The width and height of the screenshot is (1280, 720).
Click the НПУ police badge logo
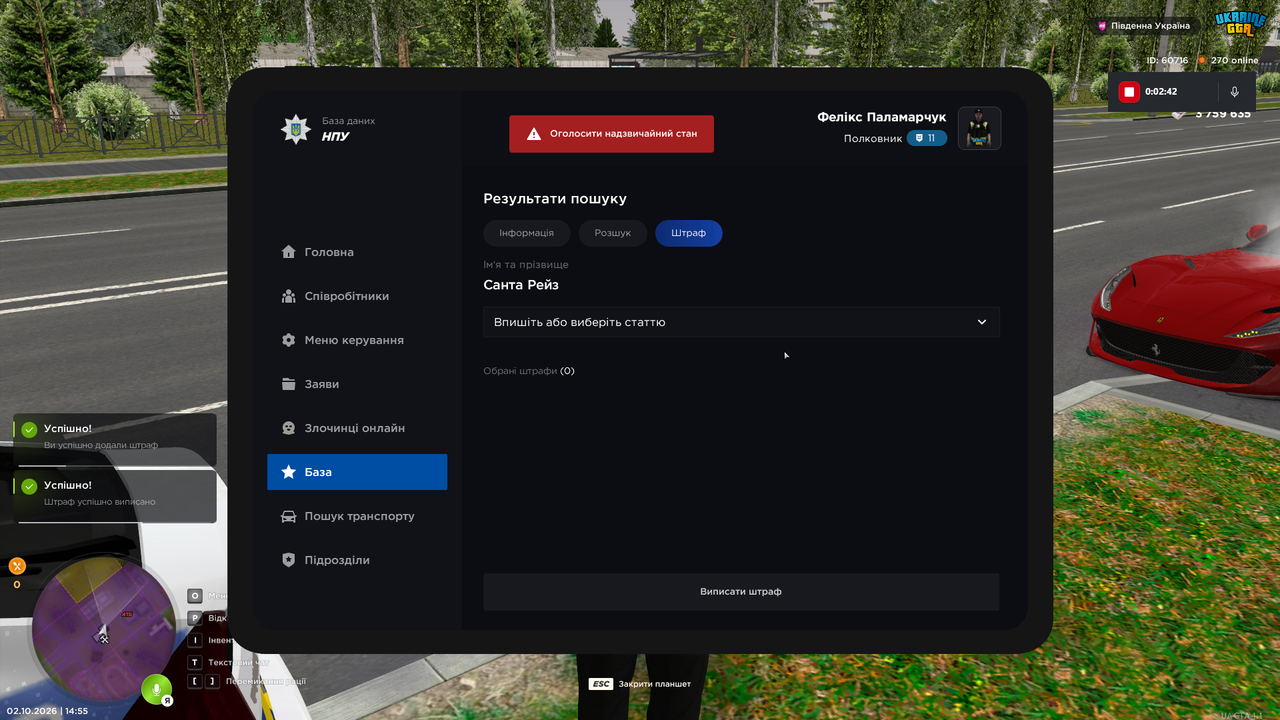(x=296, y=129)
